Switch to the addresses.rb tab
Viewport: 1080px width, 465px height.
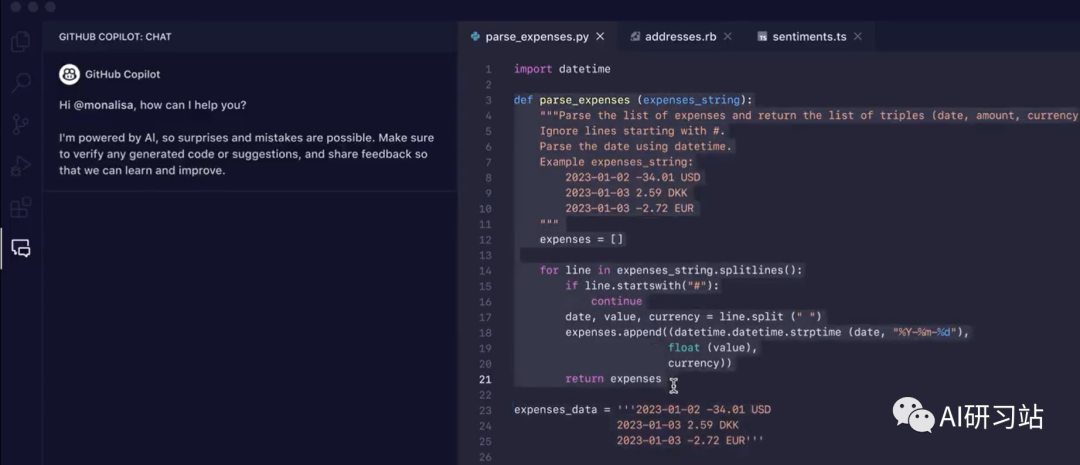pyautogui.click(x=681, y=37)
